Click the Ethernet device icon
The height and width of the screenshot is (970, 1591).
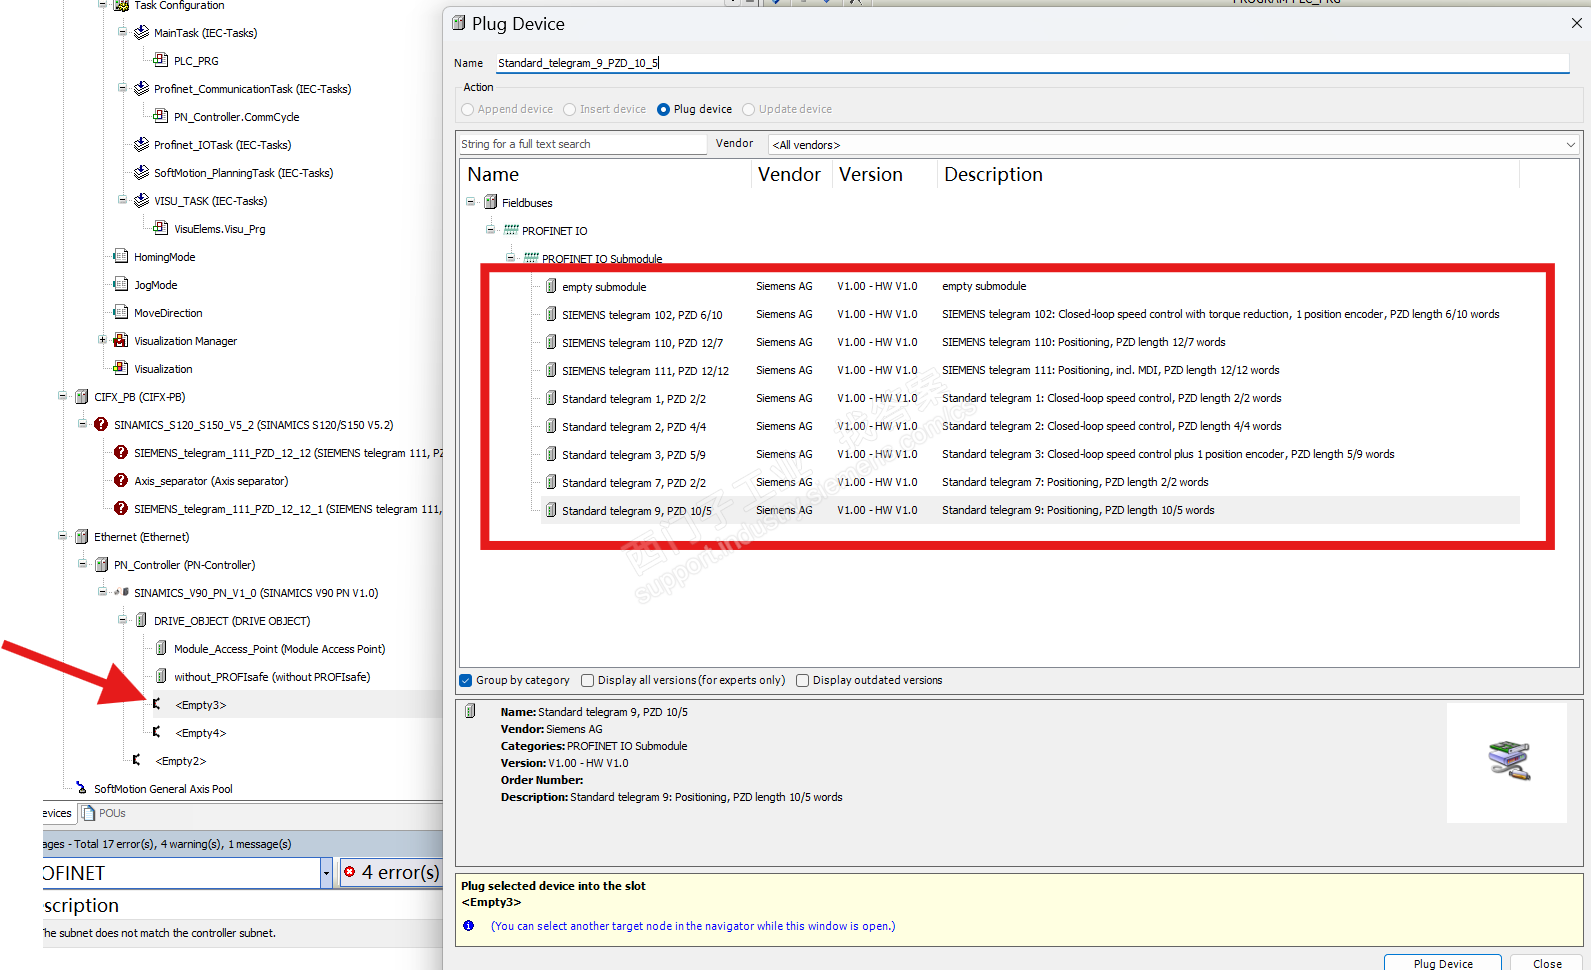click(81, 537)
